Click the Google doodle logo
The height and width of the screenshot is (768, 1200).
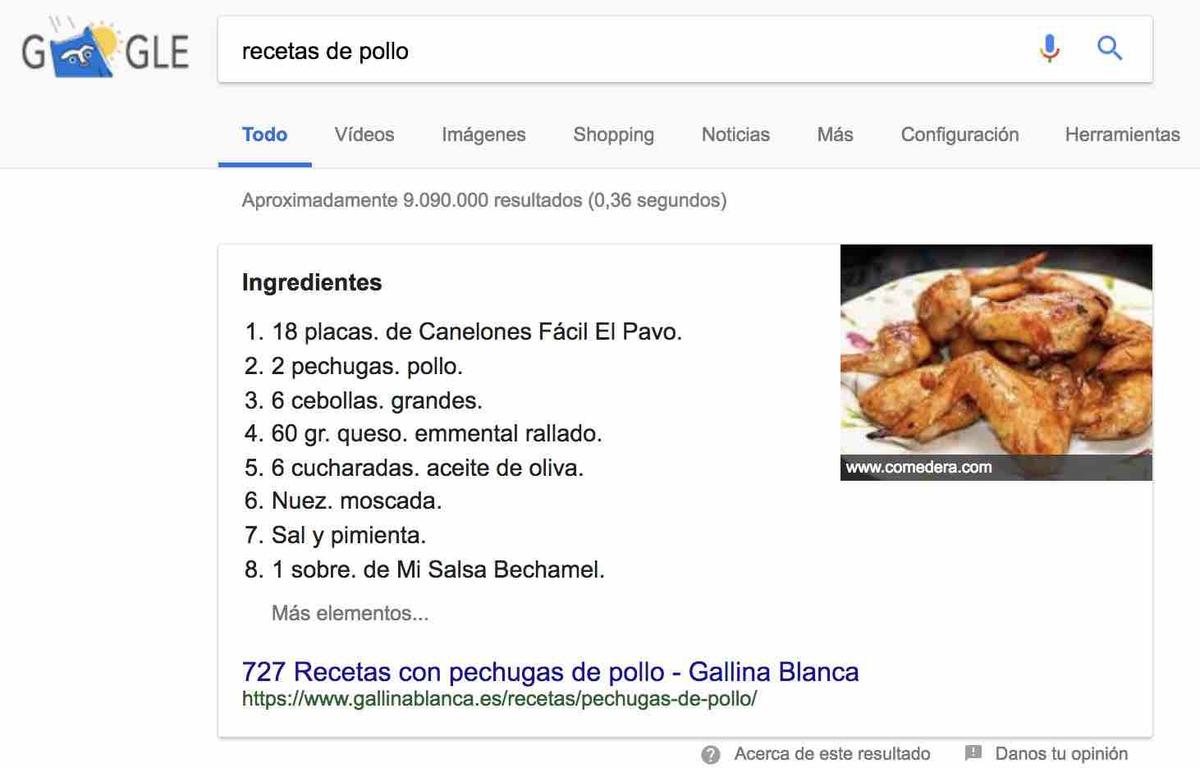point(103,48)
